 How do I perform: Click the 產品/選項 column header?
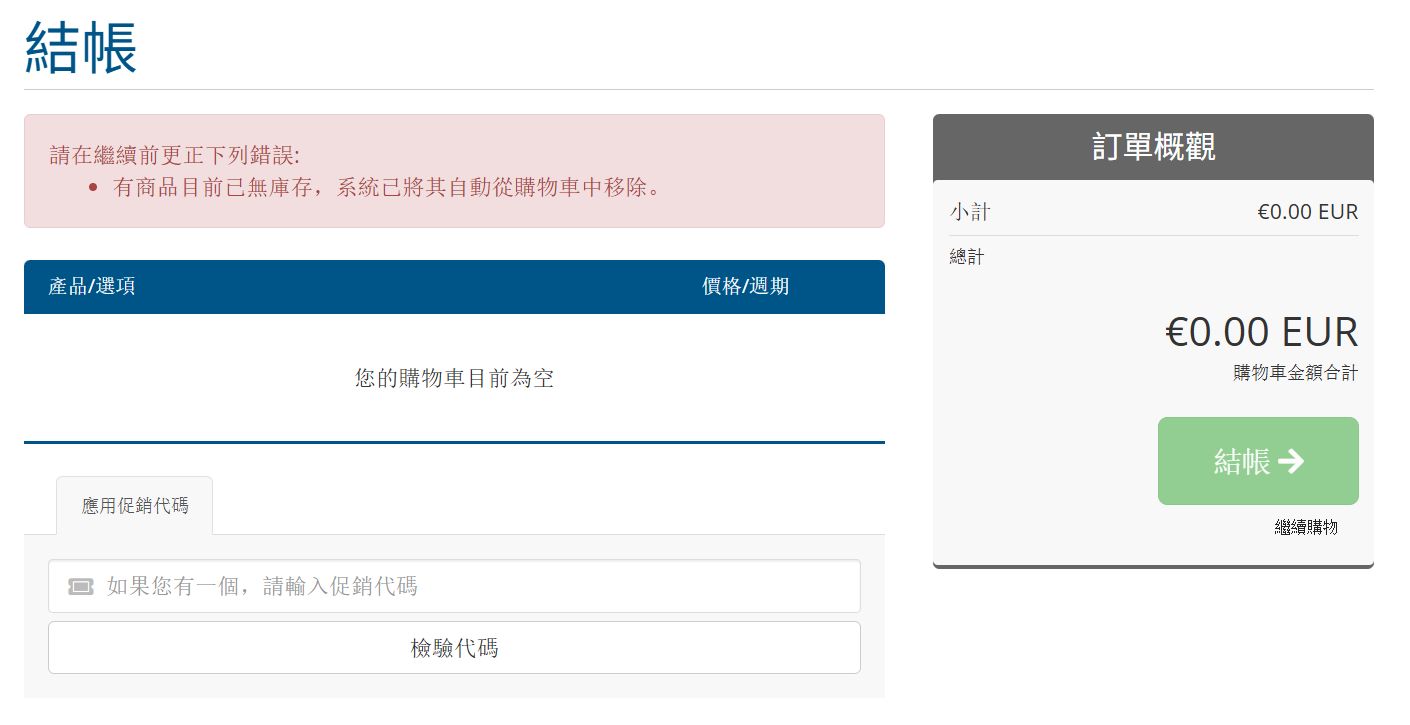(x=92, y=287)
